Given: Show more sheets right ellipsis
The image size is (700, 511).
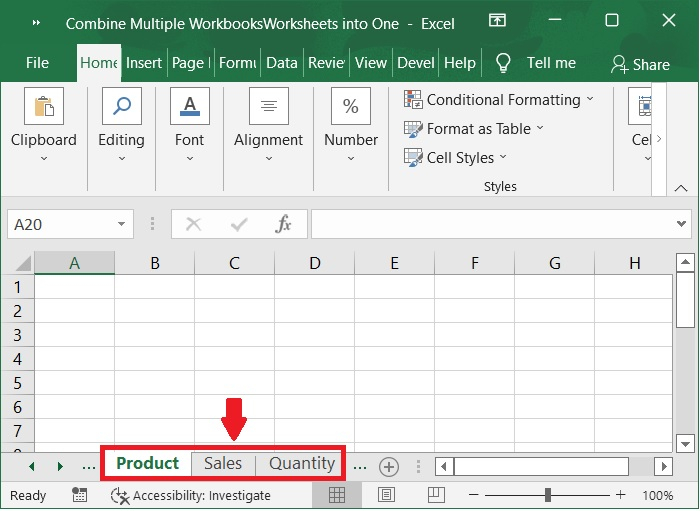Looking at the screenshot, I should click(x=360, y=467).
